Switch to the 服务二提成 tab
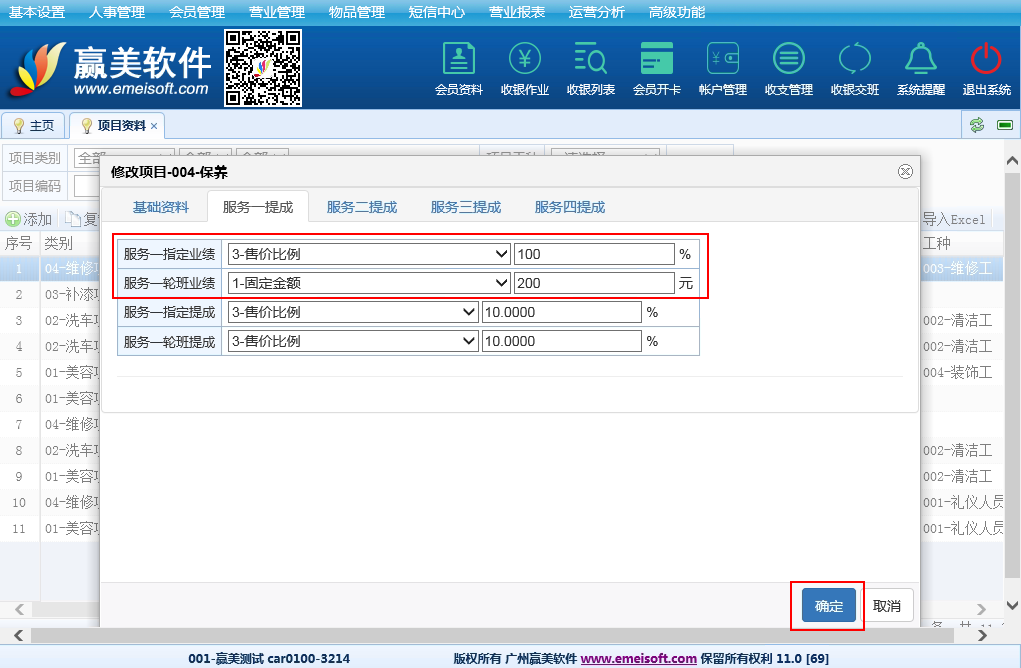The height and width of the screenshot is (668, 1021). [x=361, y=207]
